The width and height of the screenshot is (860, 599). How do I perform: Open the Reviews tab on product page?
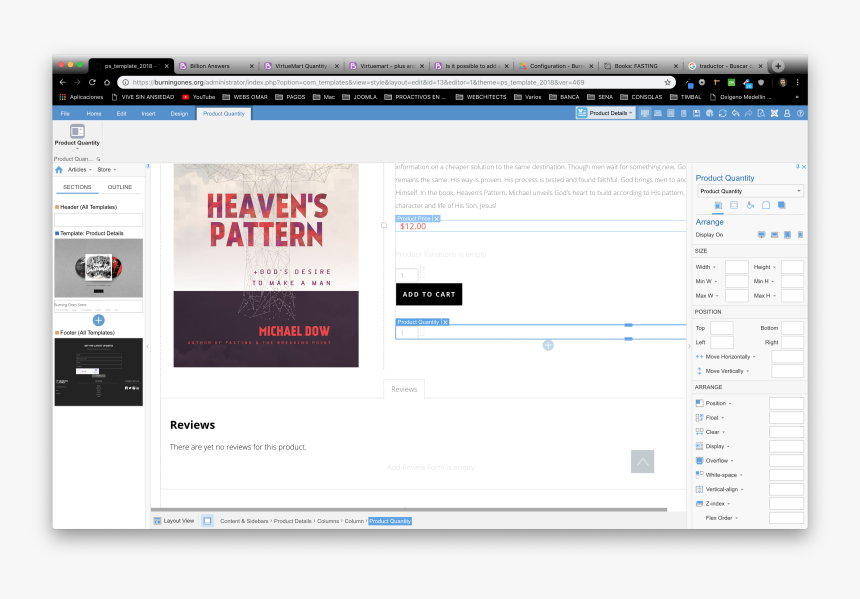click(404, 388)
